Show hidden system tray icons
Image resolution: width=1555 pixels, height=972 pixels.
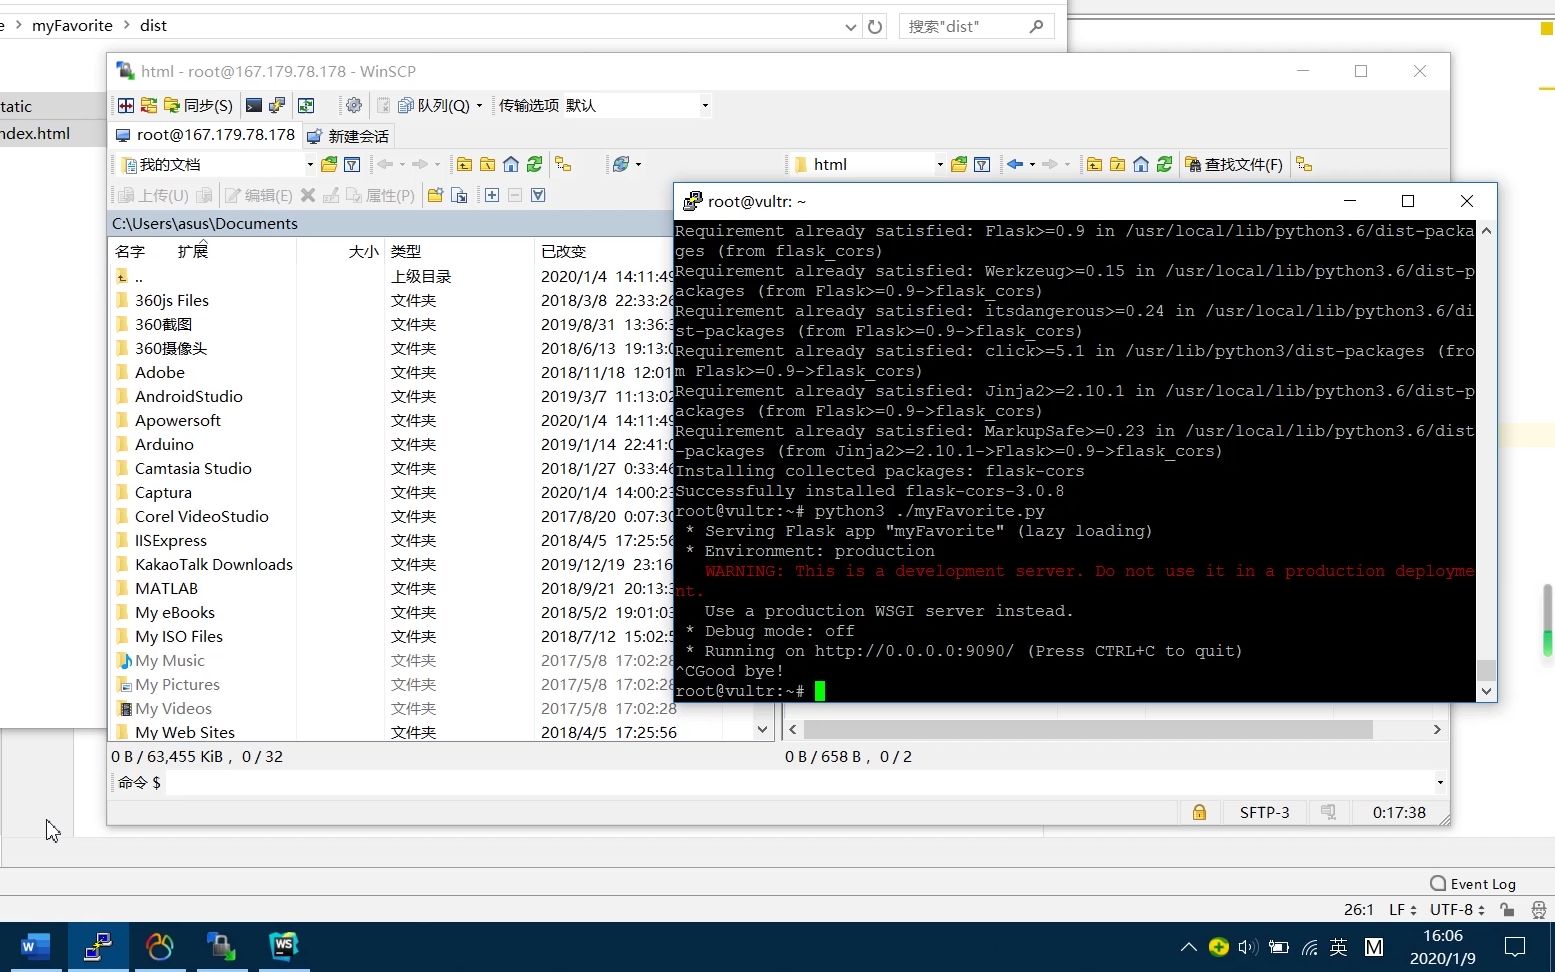point(1188,947)
